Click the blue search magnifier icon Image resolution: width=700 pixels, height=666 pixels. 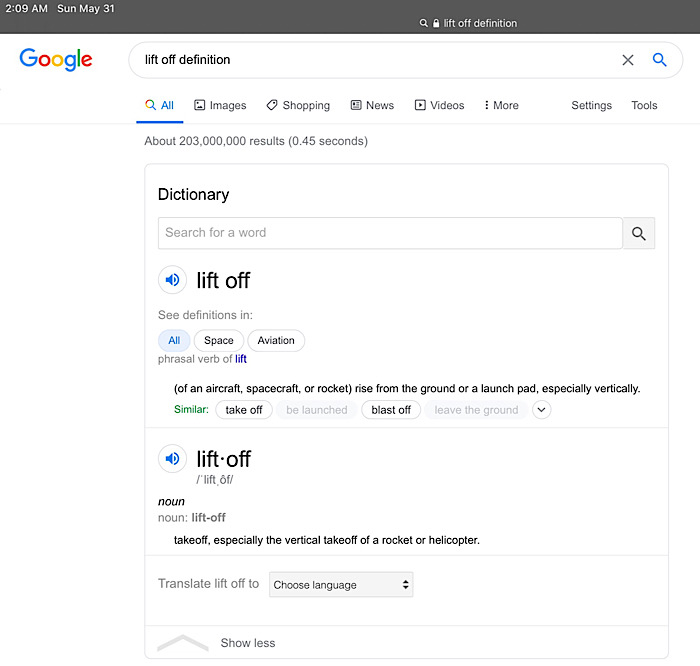(660, 60)
